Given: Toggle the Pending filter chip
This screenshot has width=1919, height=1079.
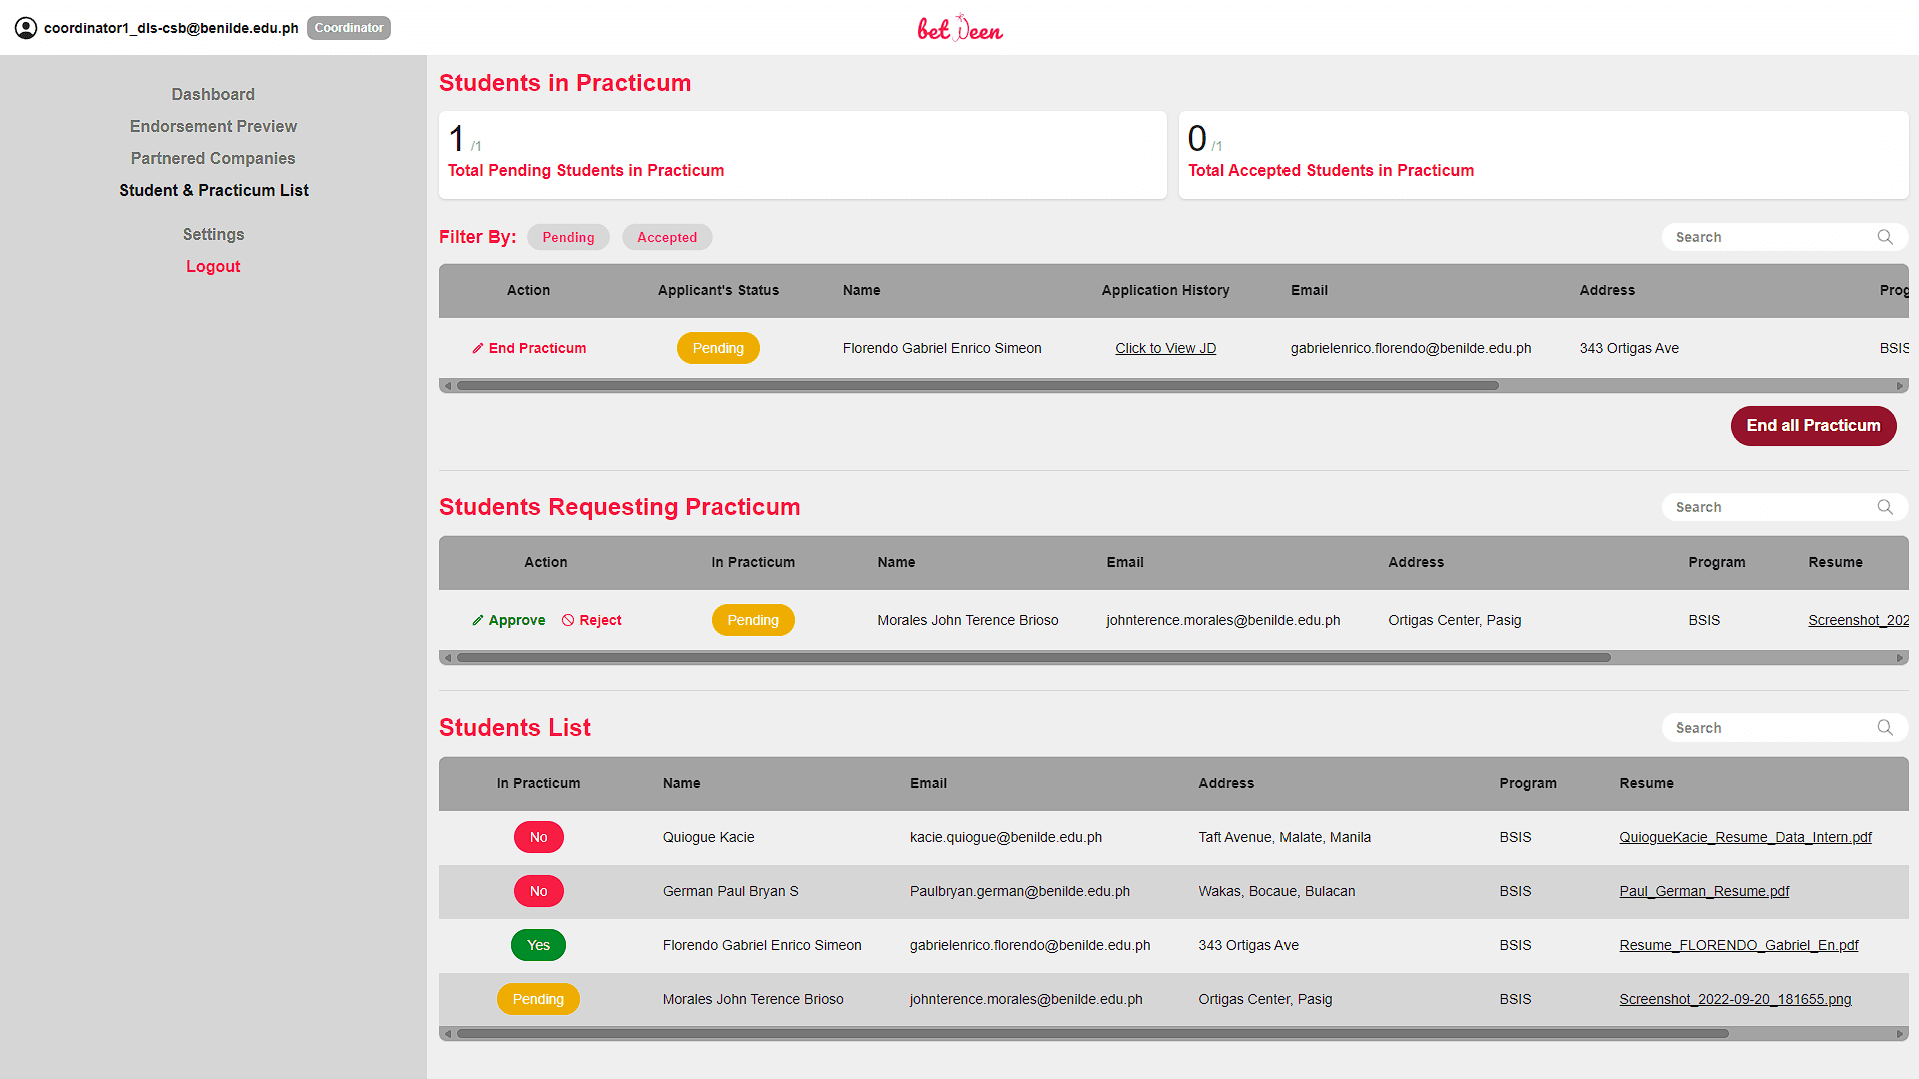Looking at the screenshot, I should point(568,237).
